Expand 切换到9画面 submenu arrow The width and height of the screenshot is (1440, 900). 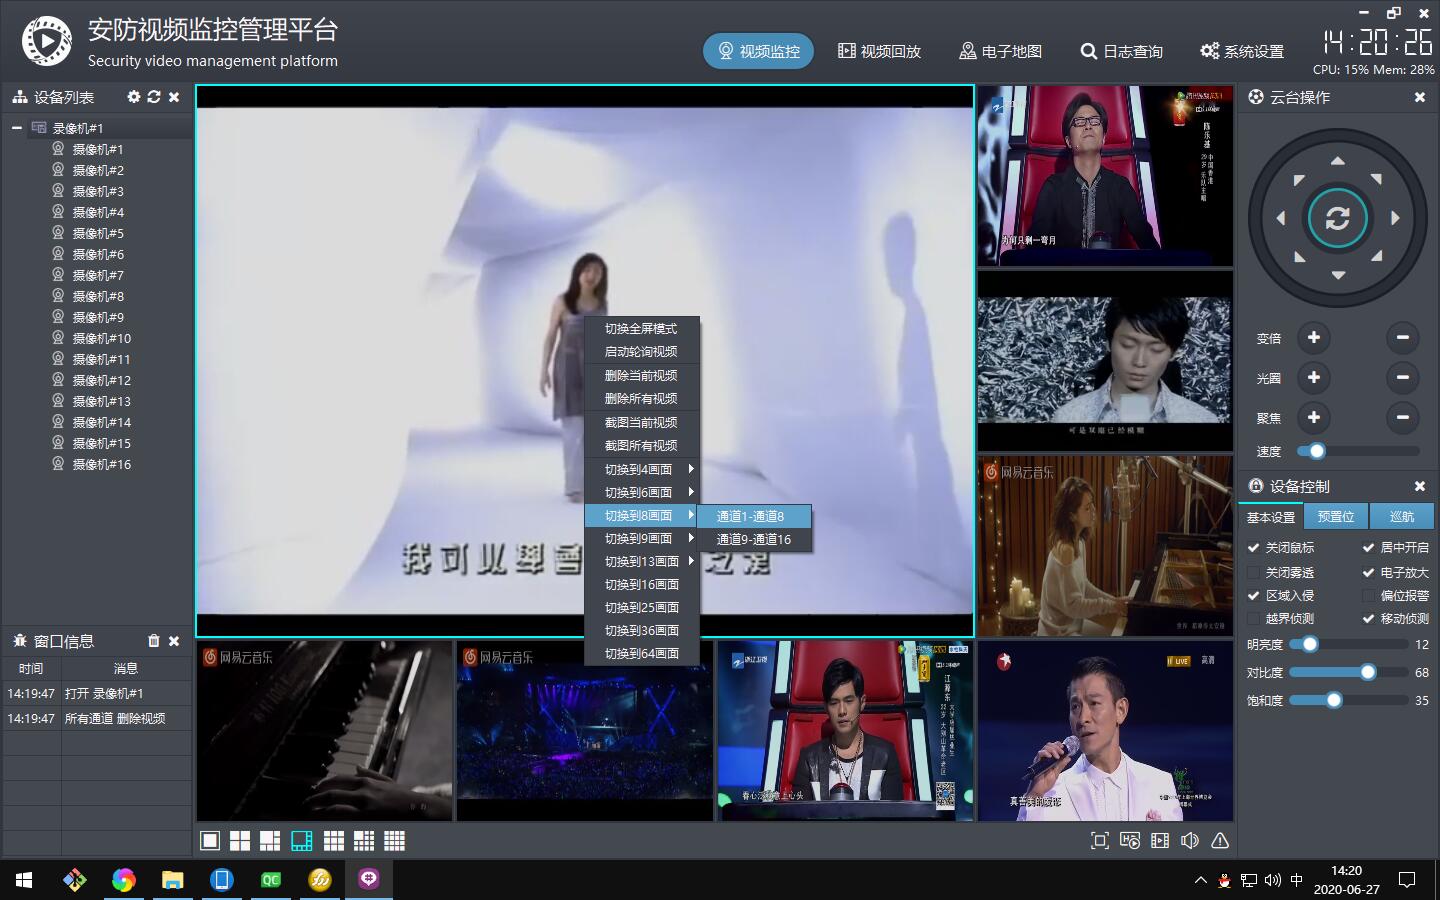(691, 538)
